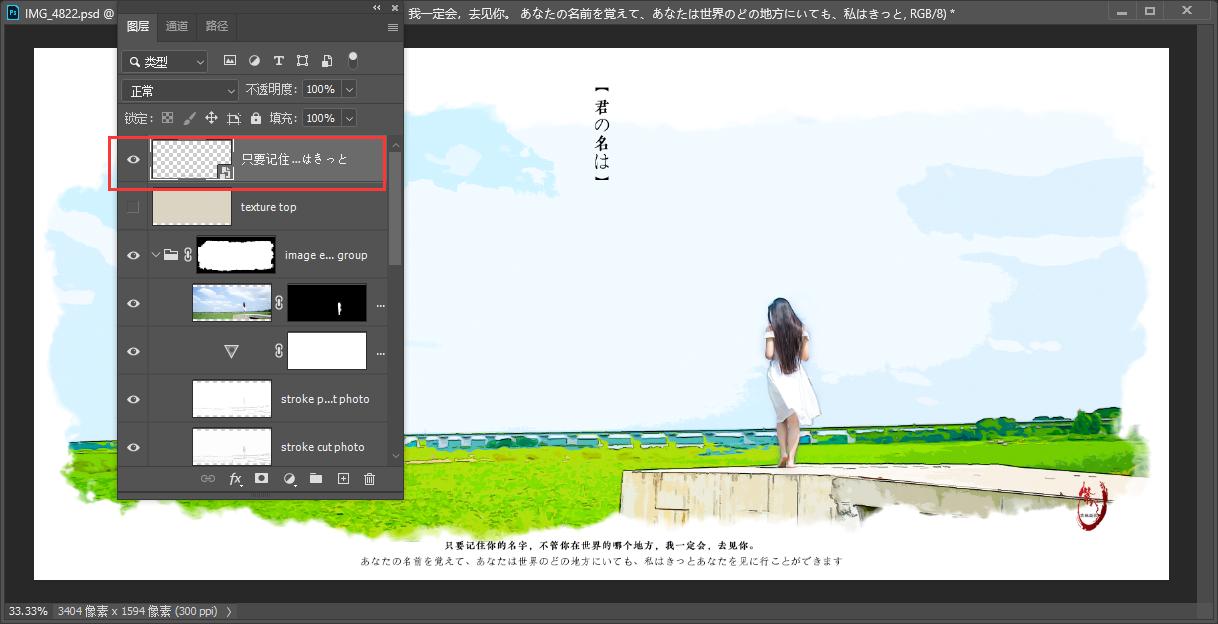This screenshot has height=624, width=1218.
Task: Select the texture top layer thumbnail
Action: click(x=191, y=207)
